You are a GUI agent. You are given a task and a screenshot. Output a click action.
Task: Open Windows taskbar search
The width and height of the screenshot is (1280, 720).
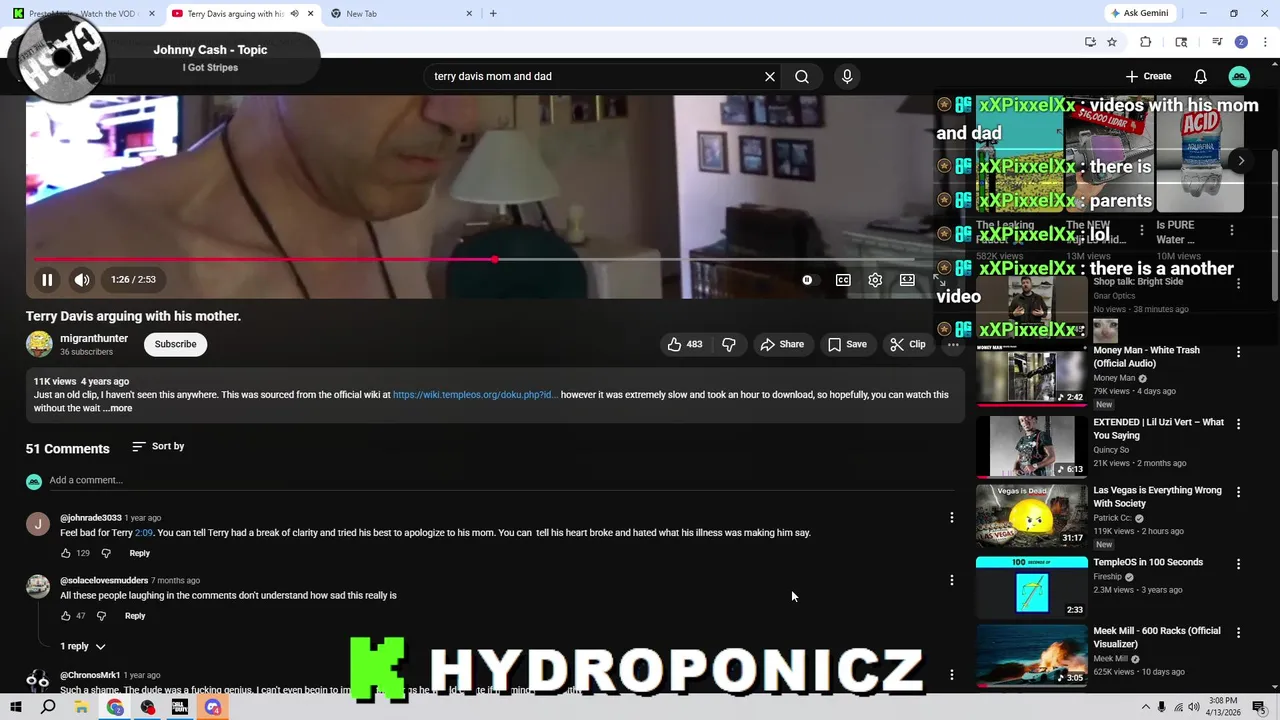pos(48,707)
